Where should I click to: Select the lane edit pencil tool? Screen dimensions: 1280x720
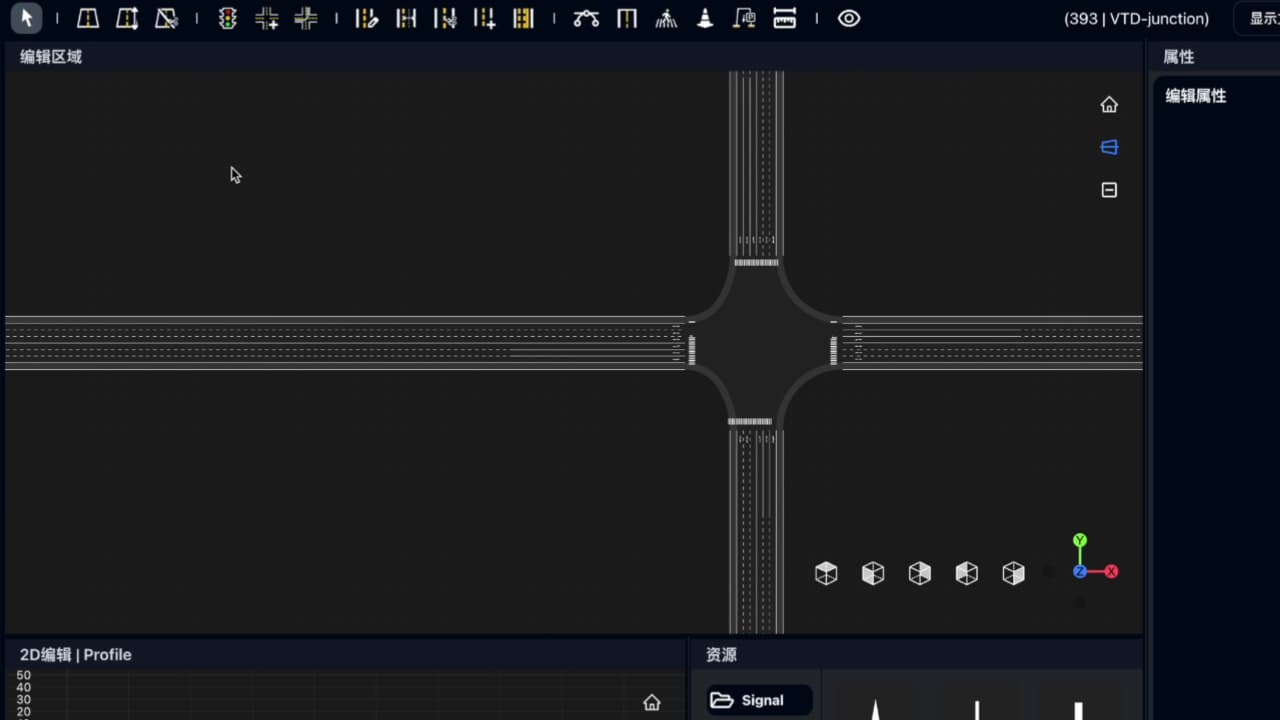[x=367, y=18]
